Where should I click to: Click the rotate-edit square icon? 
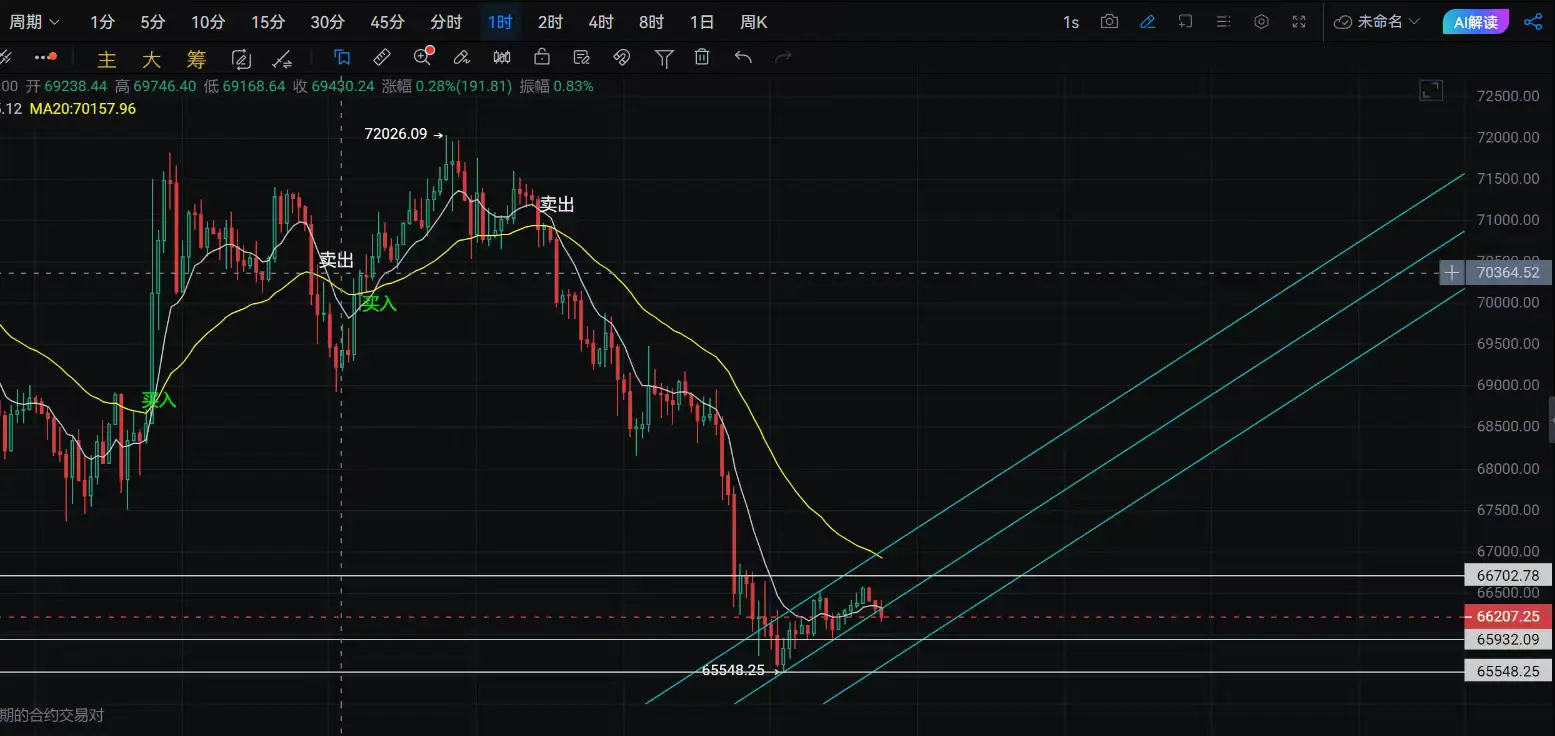point(240,59)
